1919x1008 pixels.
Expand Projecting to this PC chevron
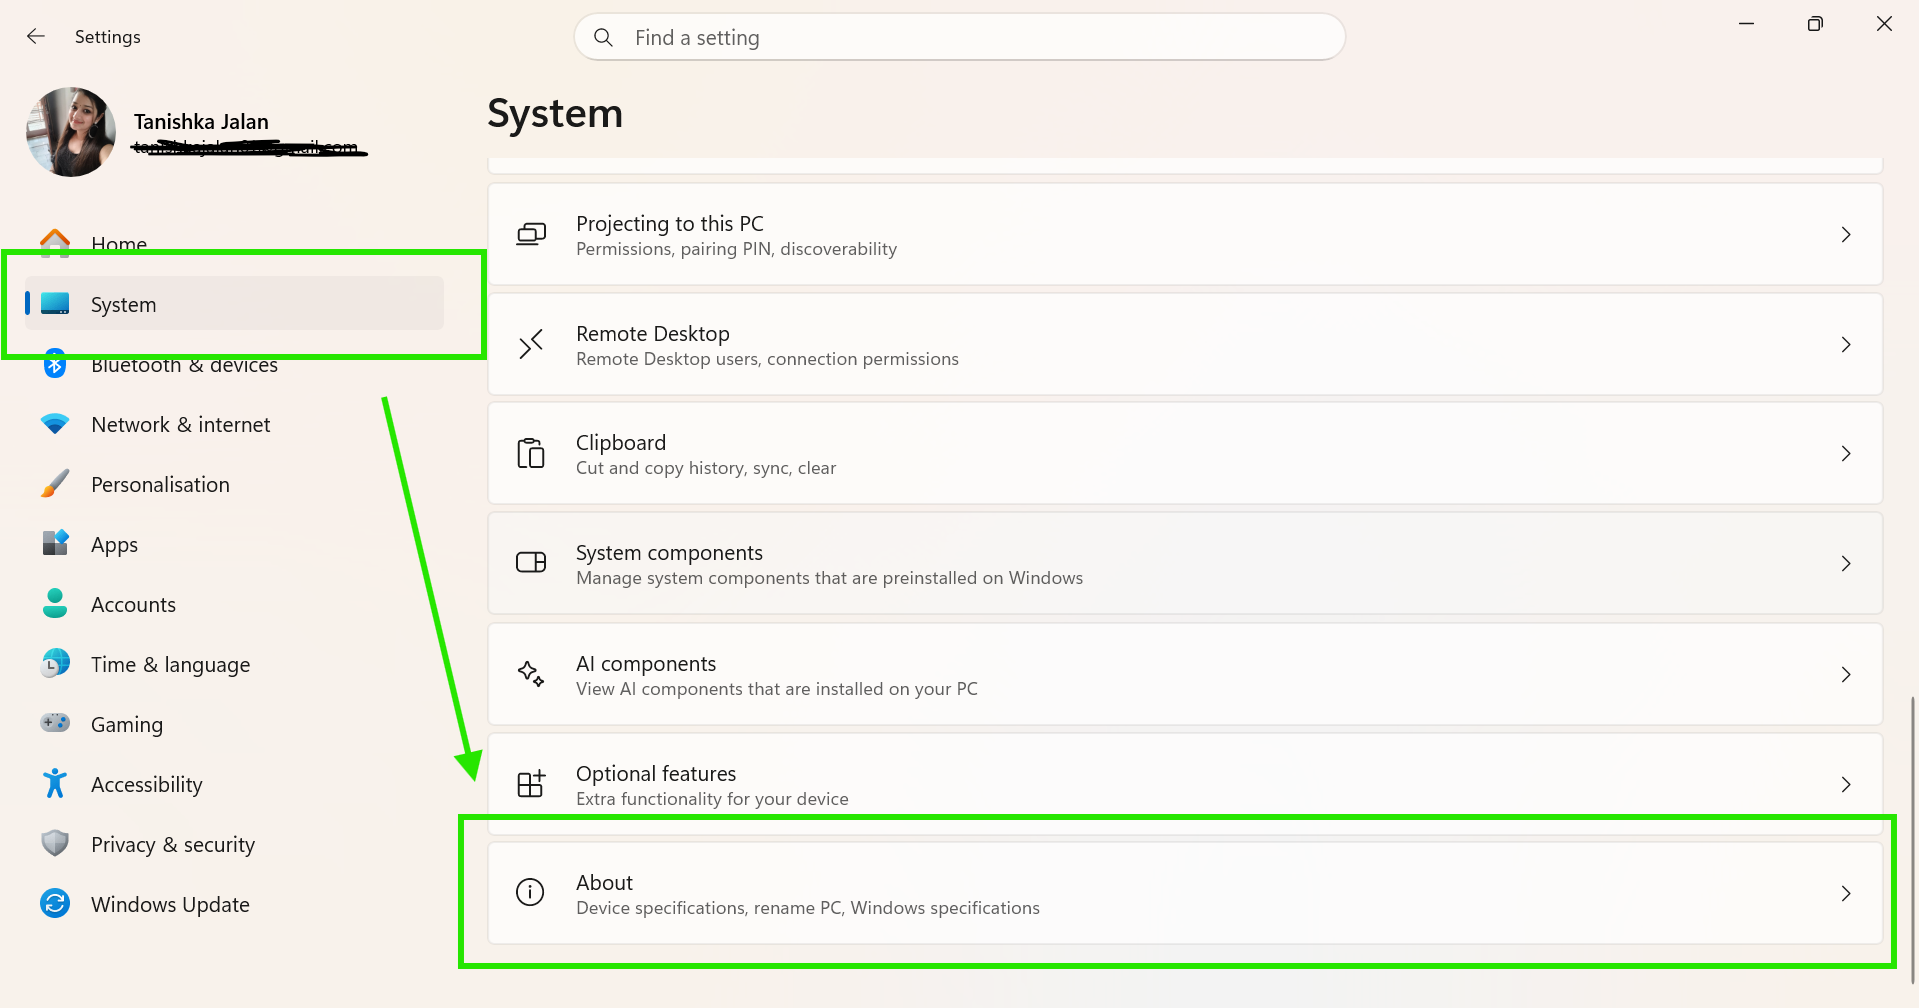coord(1846,234)
